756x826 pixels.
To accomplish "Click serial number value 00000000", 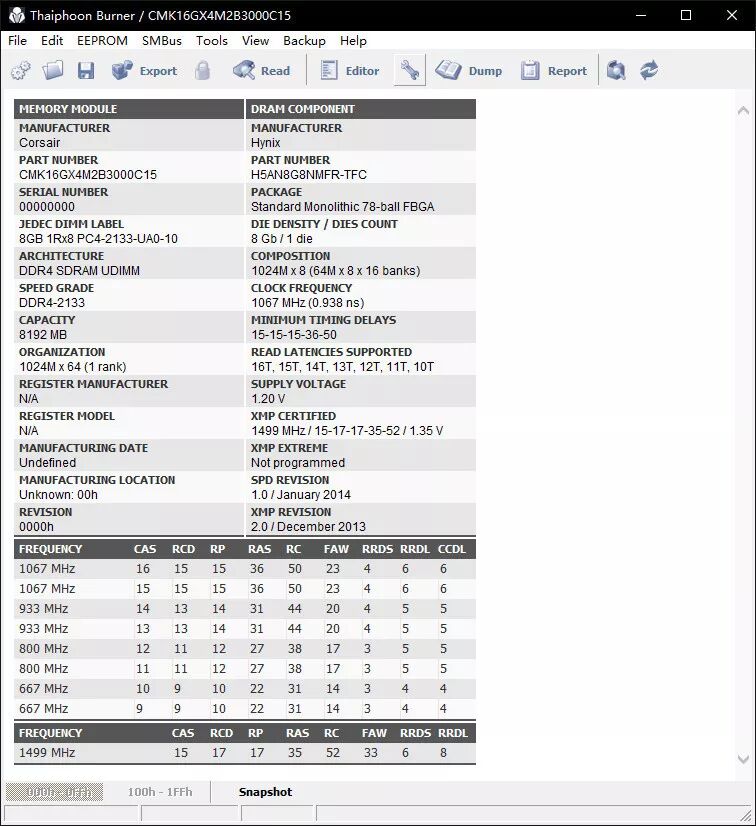I will coord(47,206).
